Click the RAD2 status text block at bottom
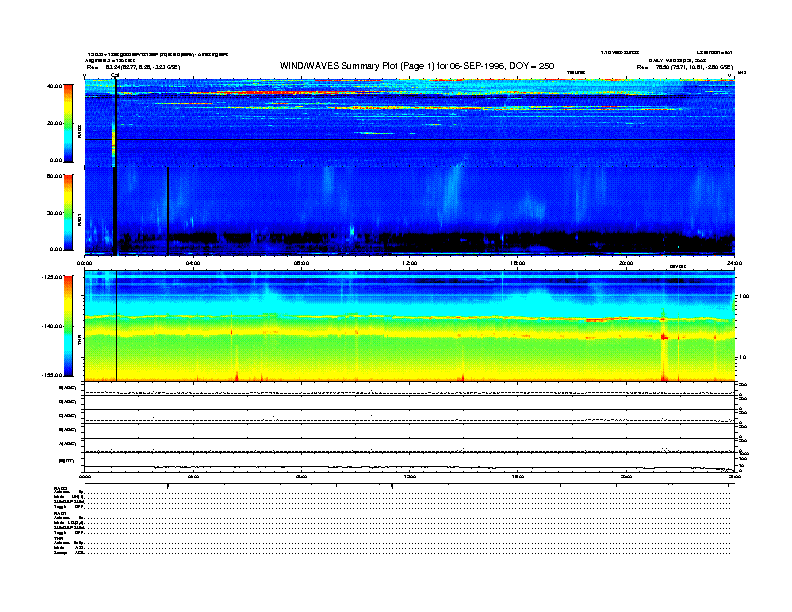 point(70,500)
